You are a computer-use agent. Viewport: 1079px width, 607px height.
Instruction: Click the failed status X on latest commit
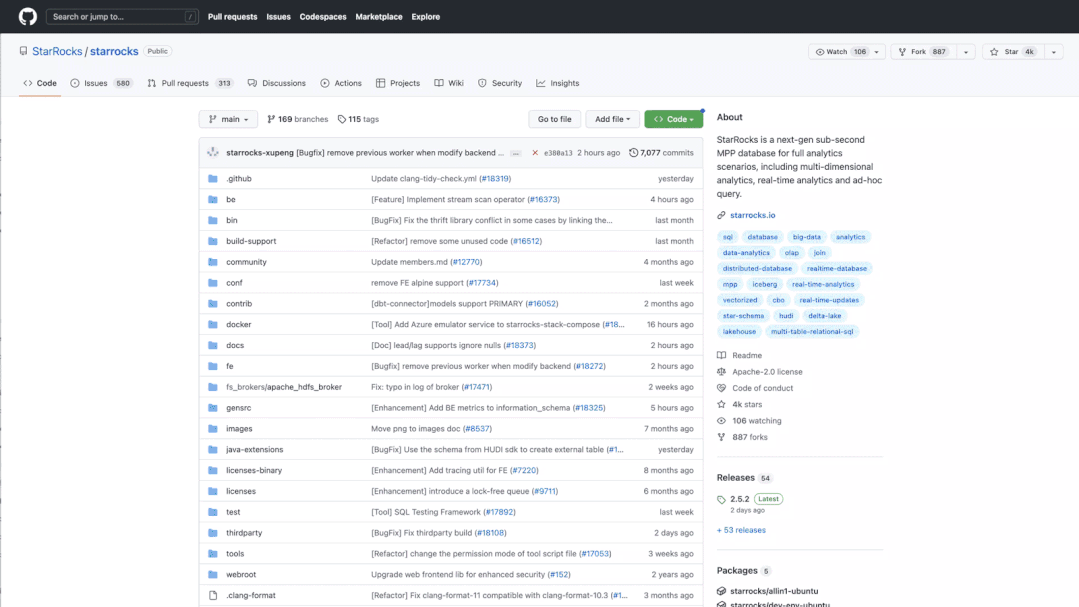(x=535, y=153)
